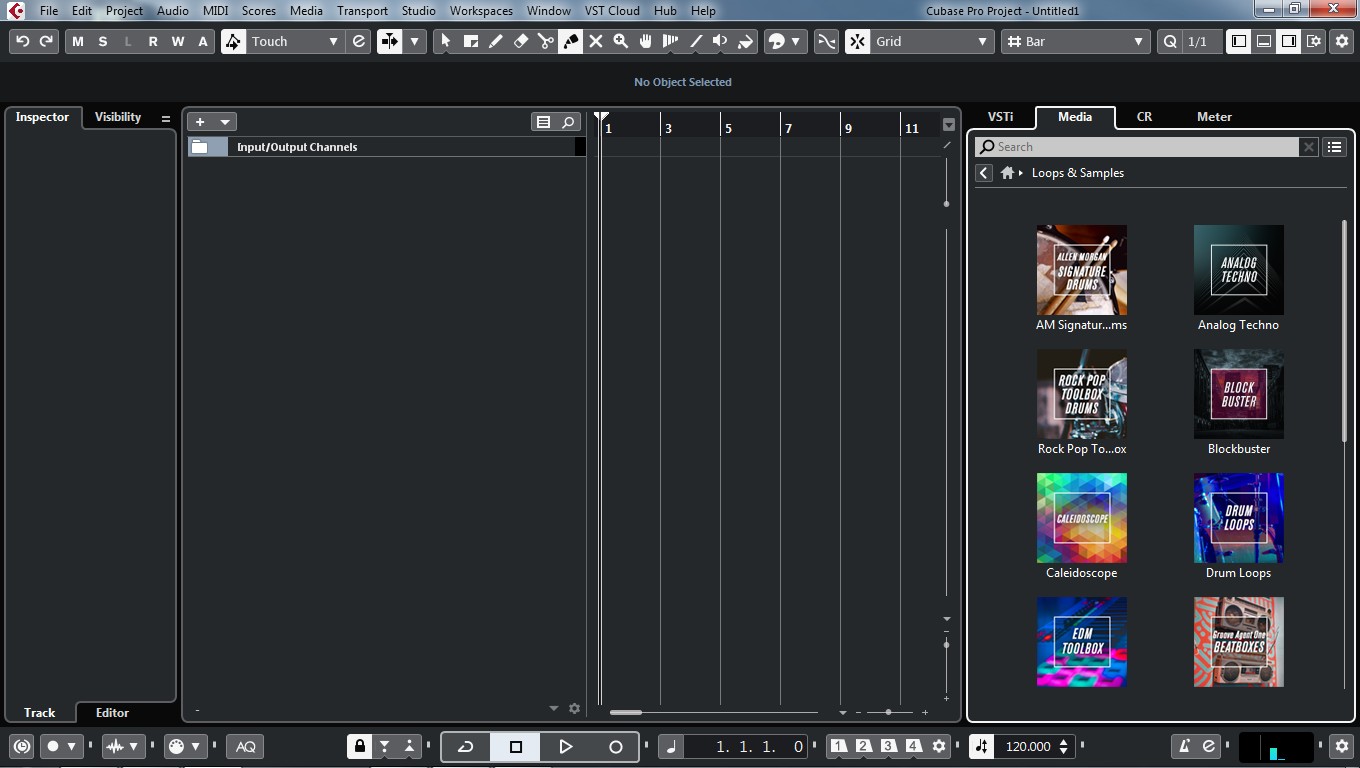This screenshot has height=768, width=1360.
Task: Go back with the Media browser arrow
Action: click(x=984, y=173)
